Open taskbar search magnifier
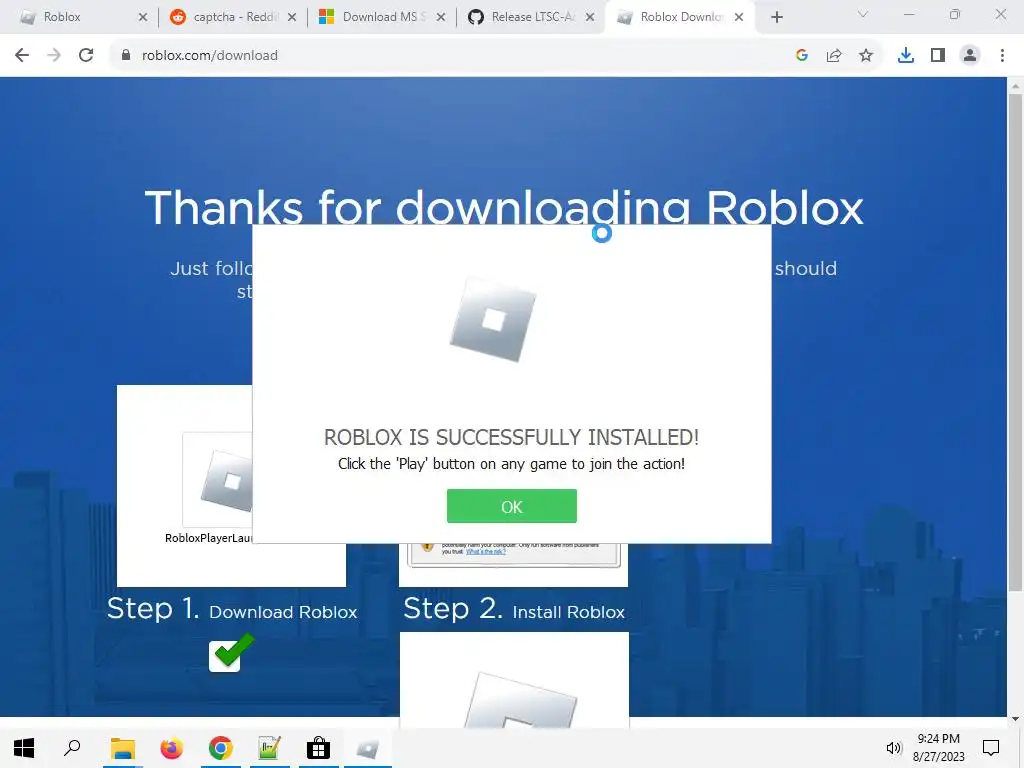Viewport: 1024px width, 768px height. 72,748
